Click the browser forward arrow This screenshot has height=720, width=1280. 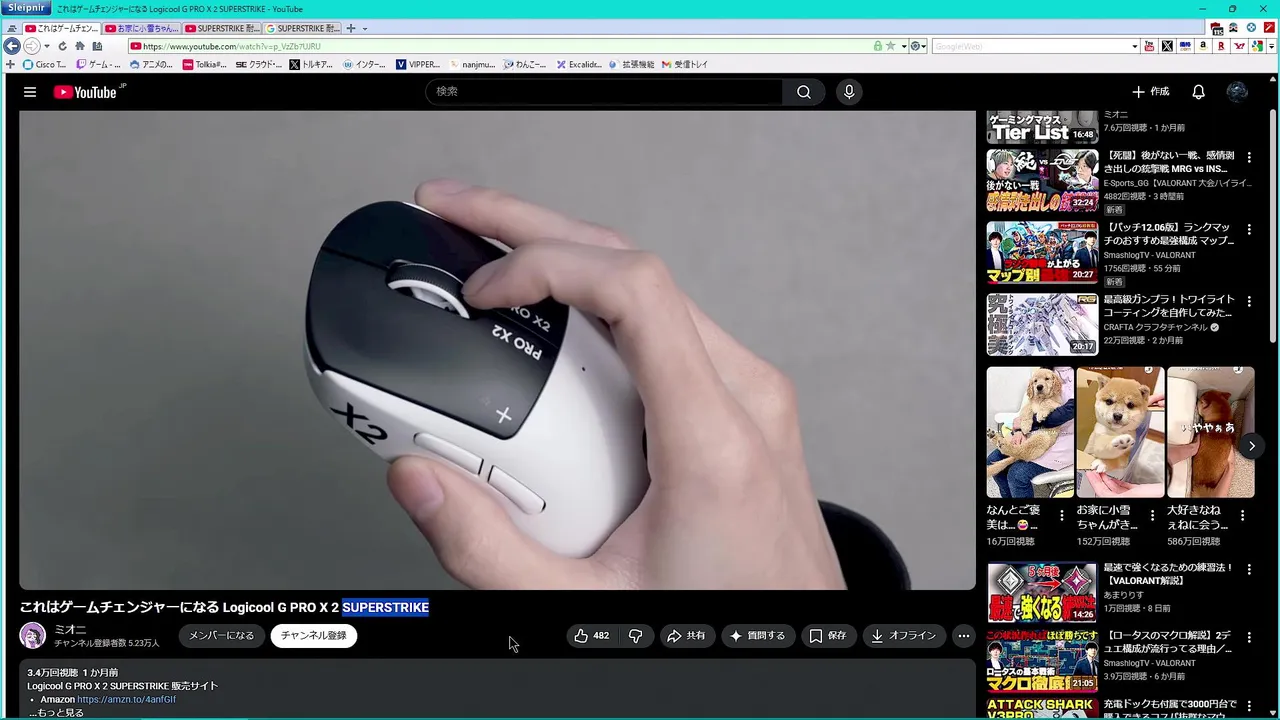[x=31, y=46]
